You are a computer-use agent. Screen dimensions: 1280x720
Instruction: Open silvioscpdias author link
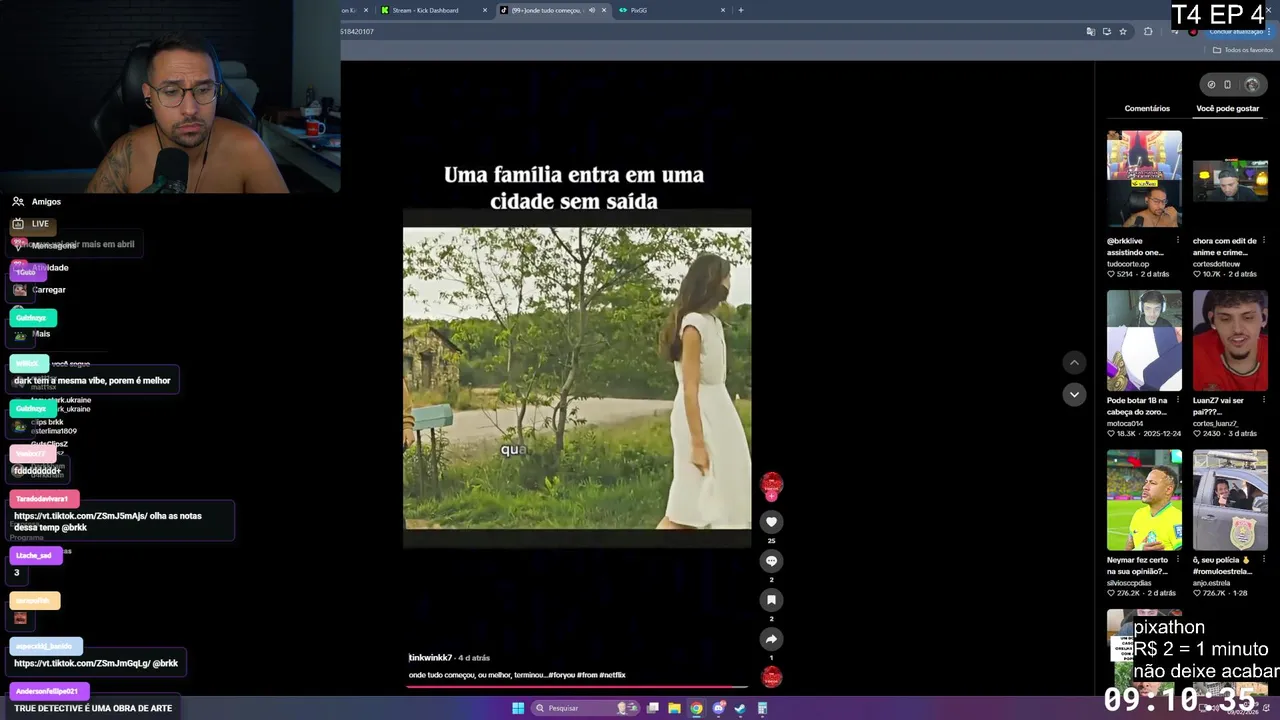pyautogui.click(x=1129, y=583)
